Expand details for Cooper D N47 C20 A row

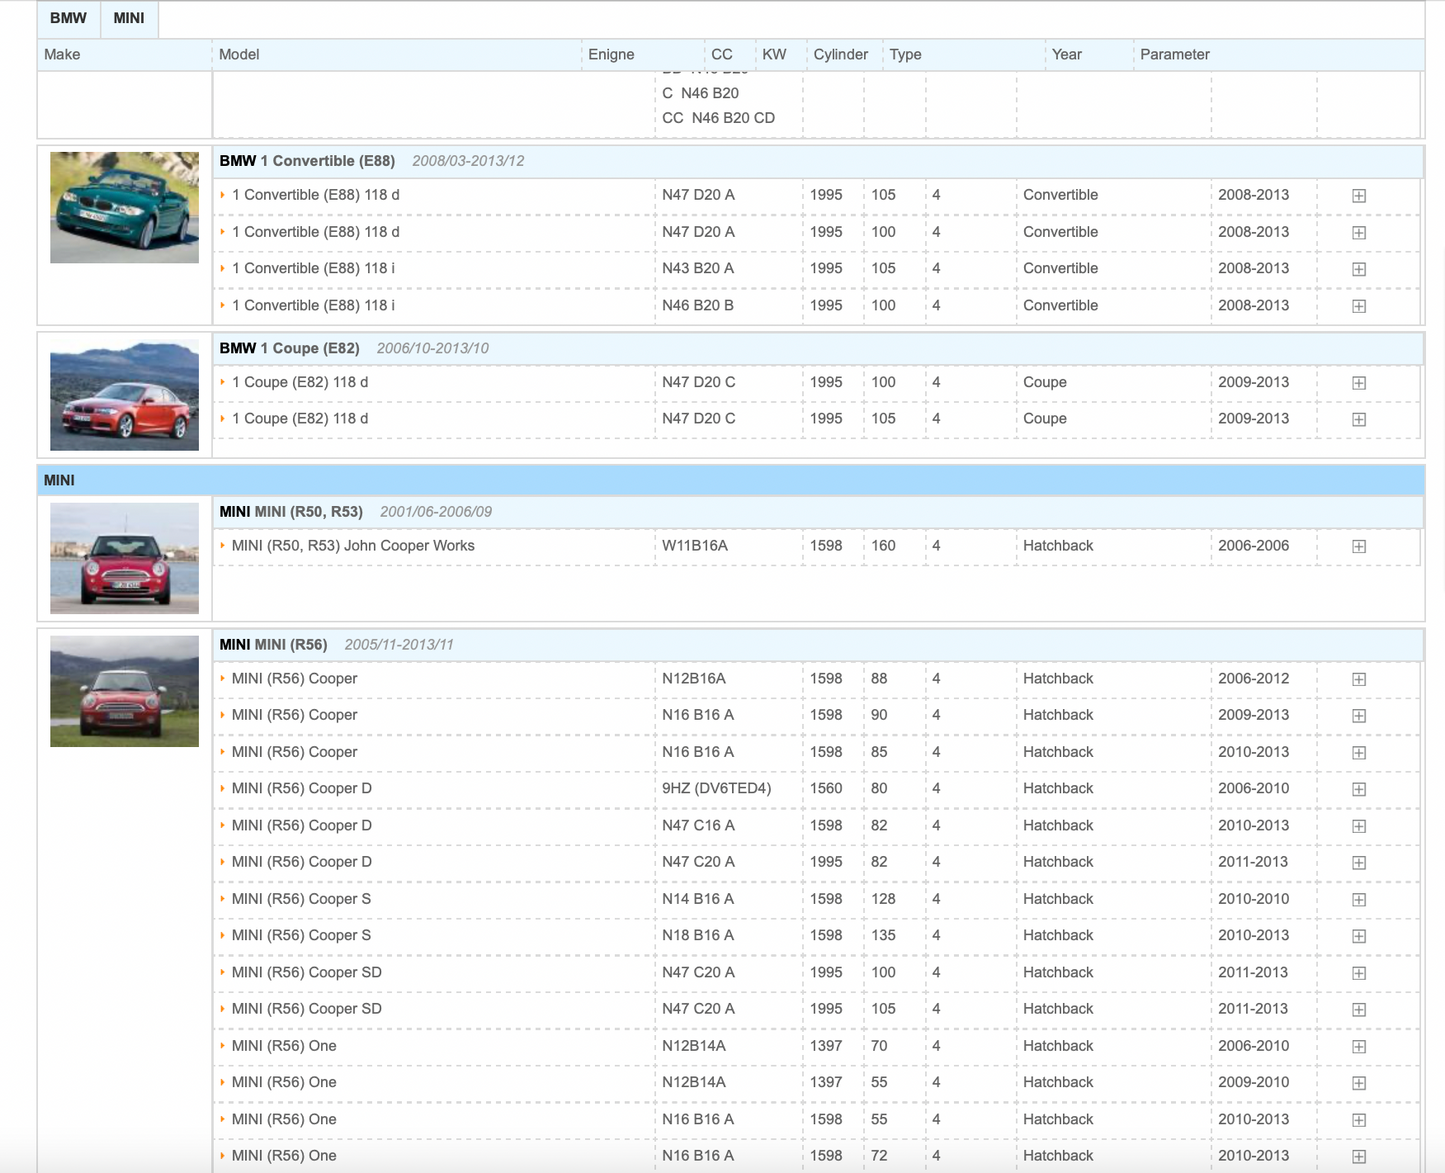[x=1359, y=863]
